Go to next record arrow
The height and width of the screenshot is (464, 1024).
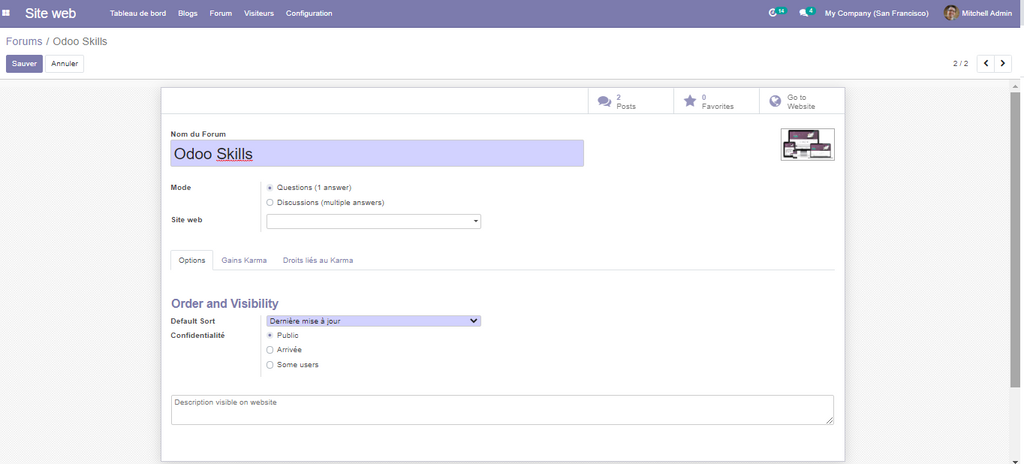(x=1003, y=63)
